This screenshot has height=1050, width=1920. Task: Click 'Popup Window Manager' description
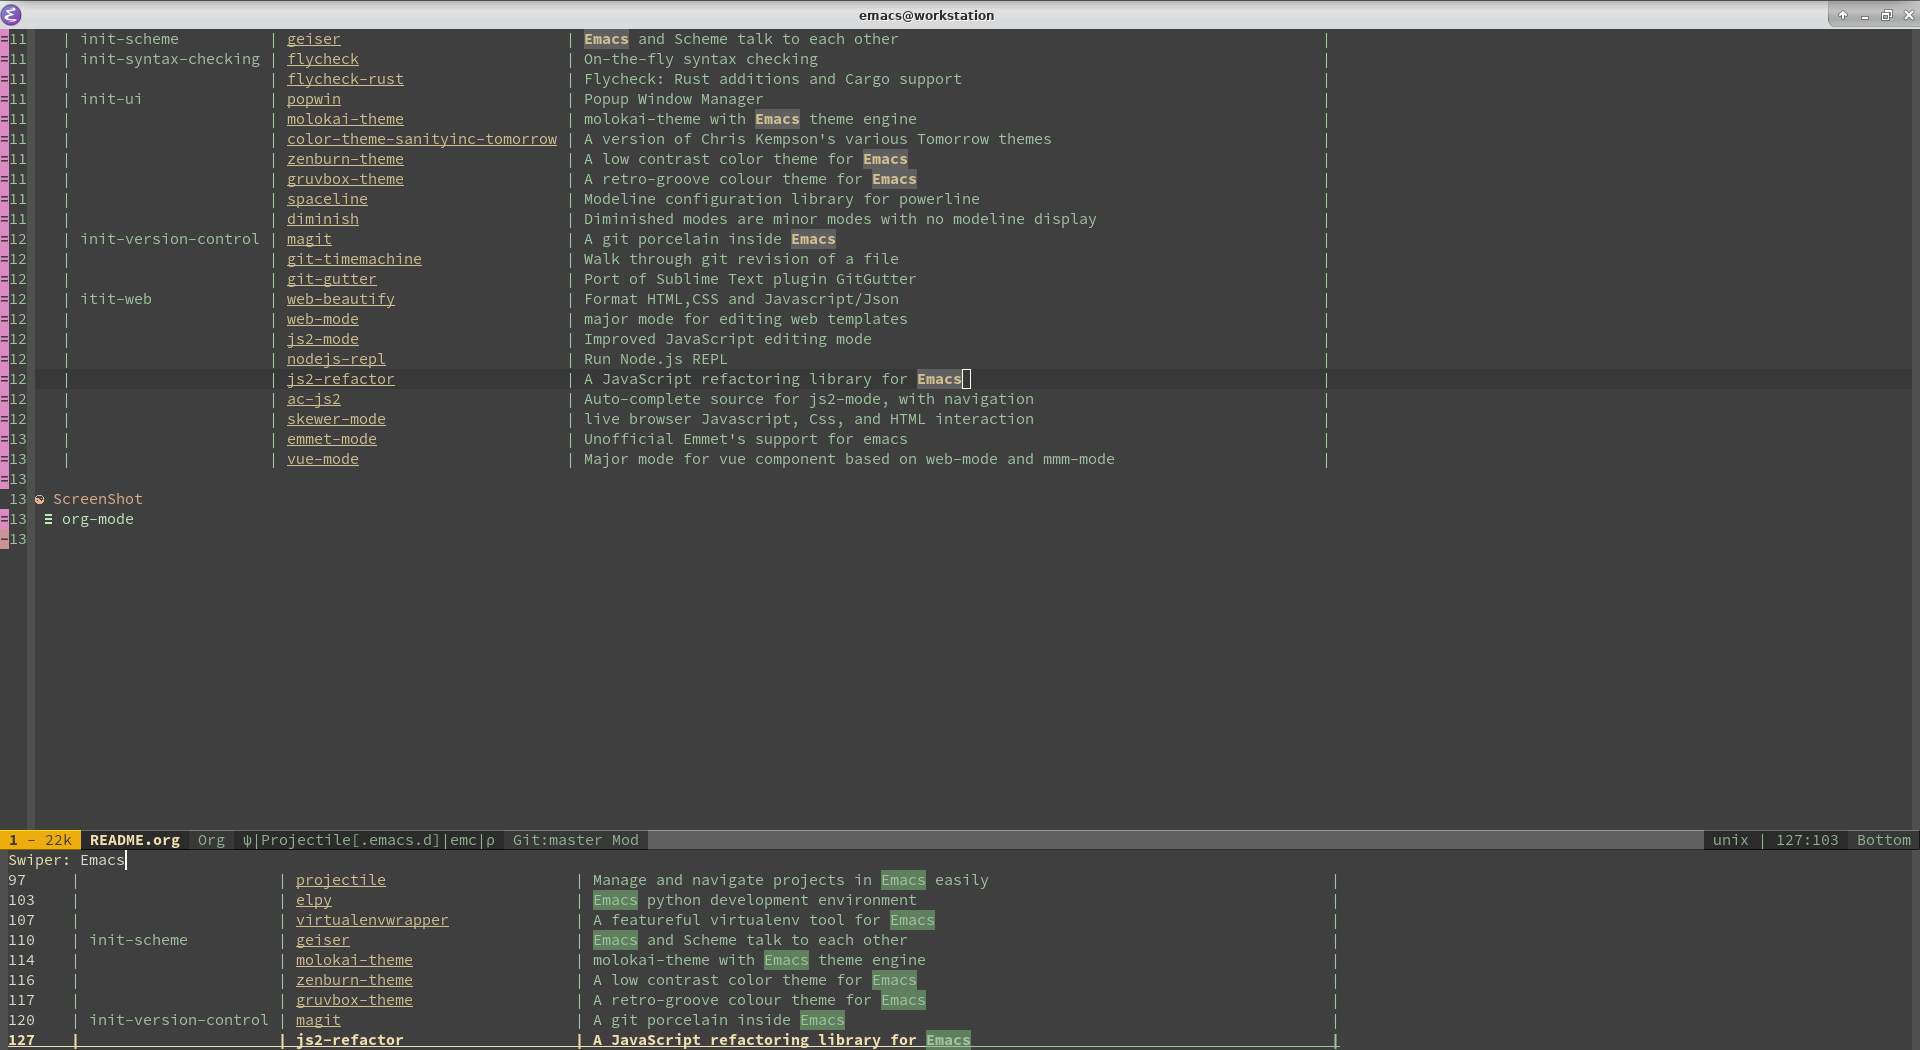click(673, 99)
